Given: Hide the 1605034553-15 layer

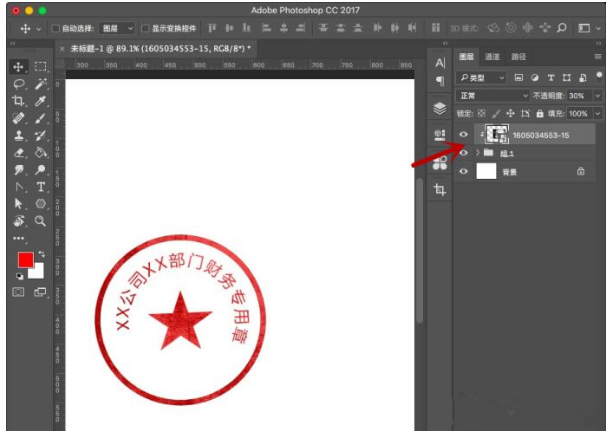Looking at the screenshot, I should point(463,135).
